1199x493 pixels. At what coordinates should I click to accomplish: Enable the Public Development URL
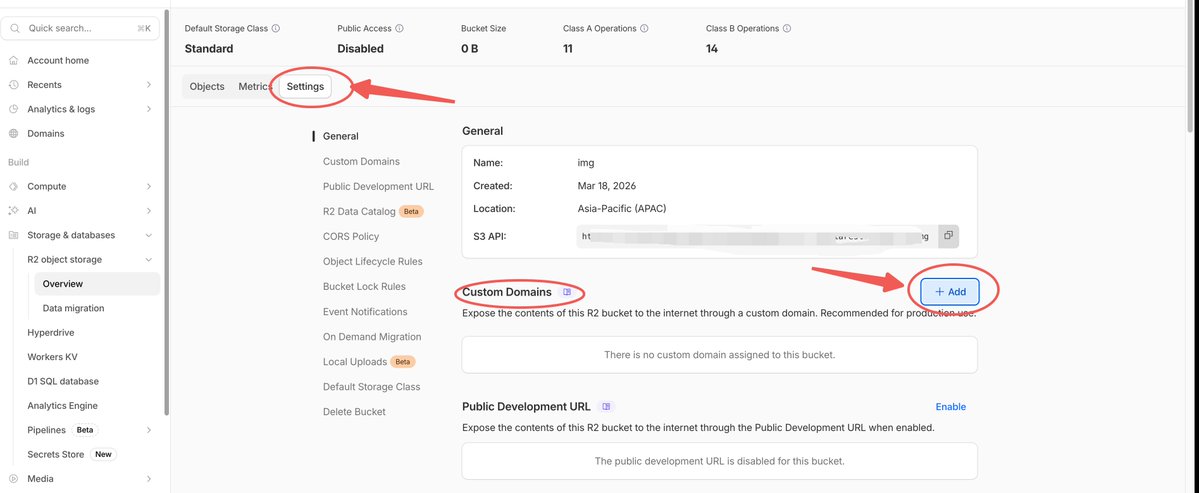click(x=950, y=407)
